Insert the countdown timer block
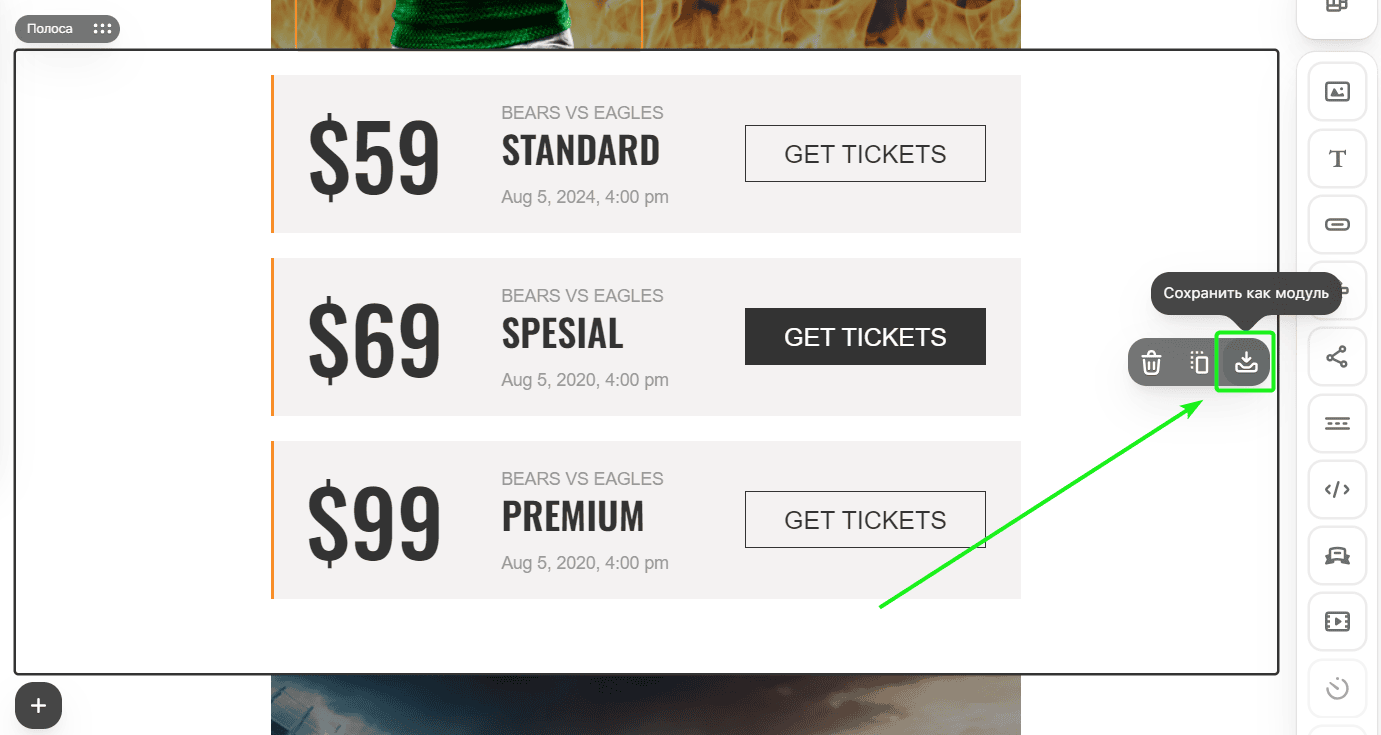Image resolution: width=1381 pixels, height=735 pixels. pyautogui.click(x=1337, y=688)
